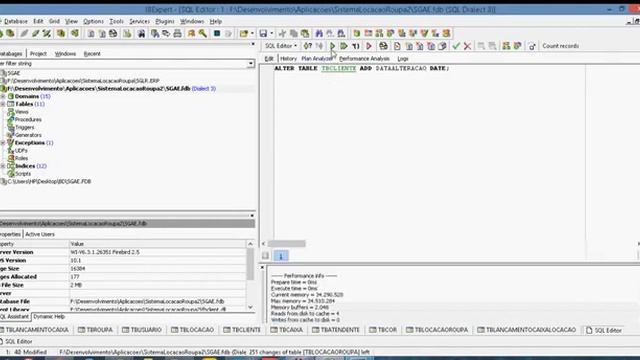Screen dimensions: 640x360
Task: Click the question mark icon beside SQL Editor dropdown
Action: 308,46
